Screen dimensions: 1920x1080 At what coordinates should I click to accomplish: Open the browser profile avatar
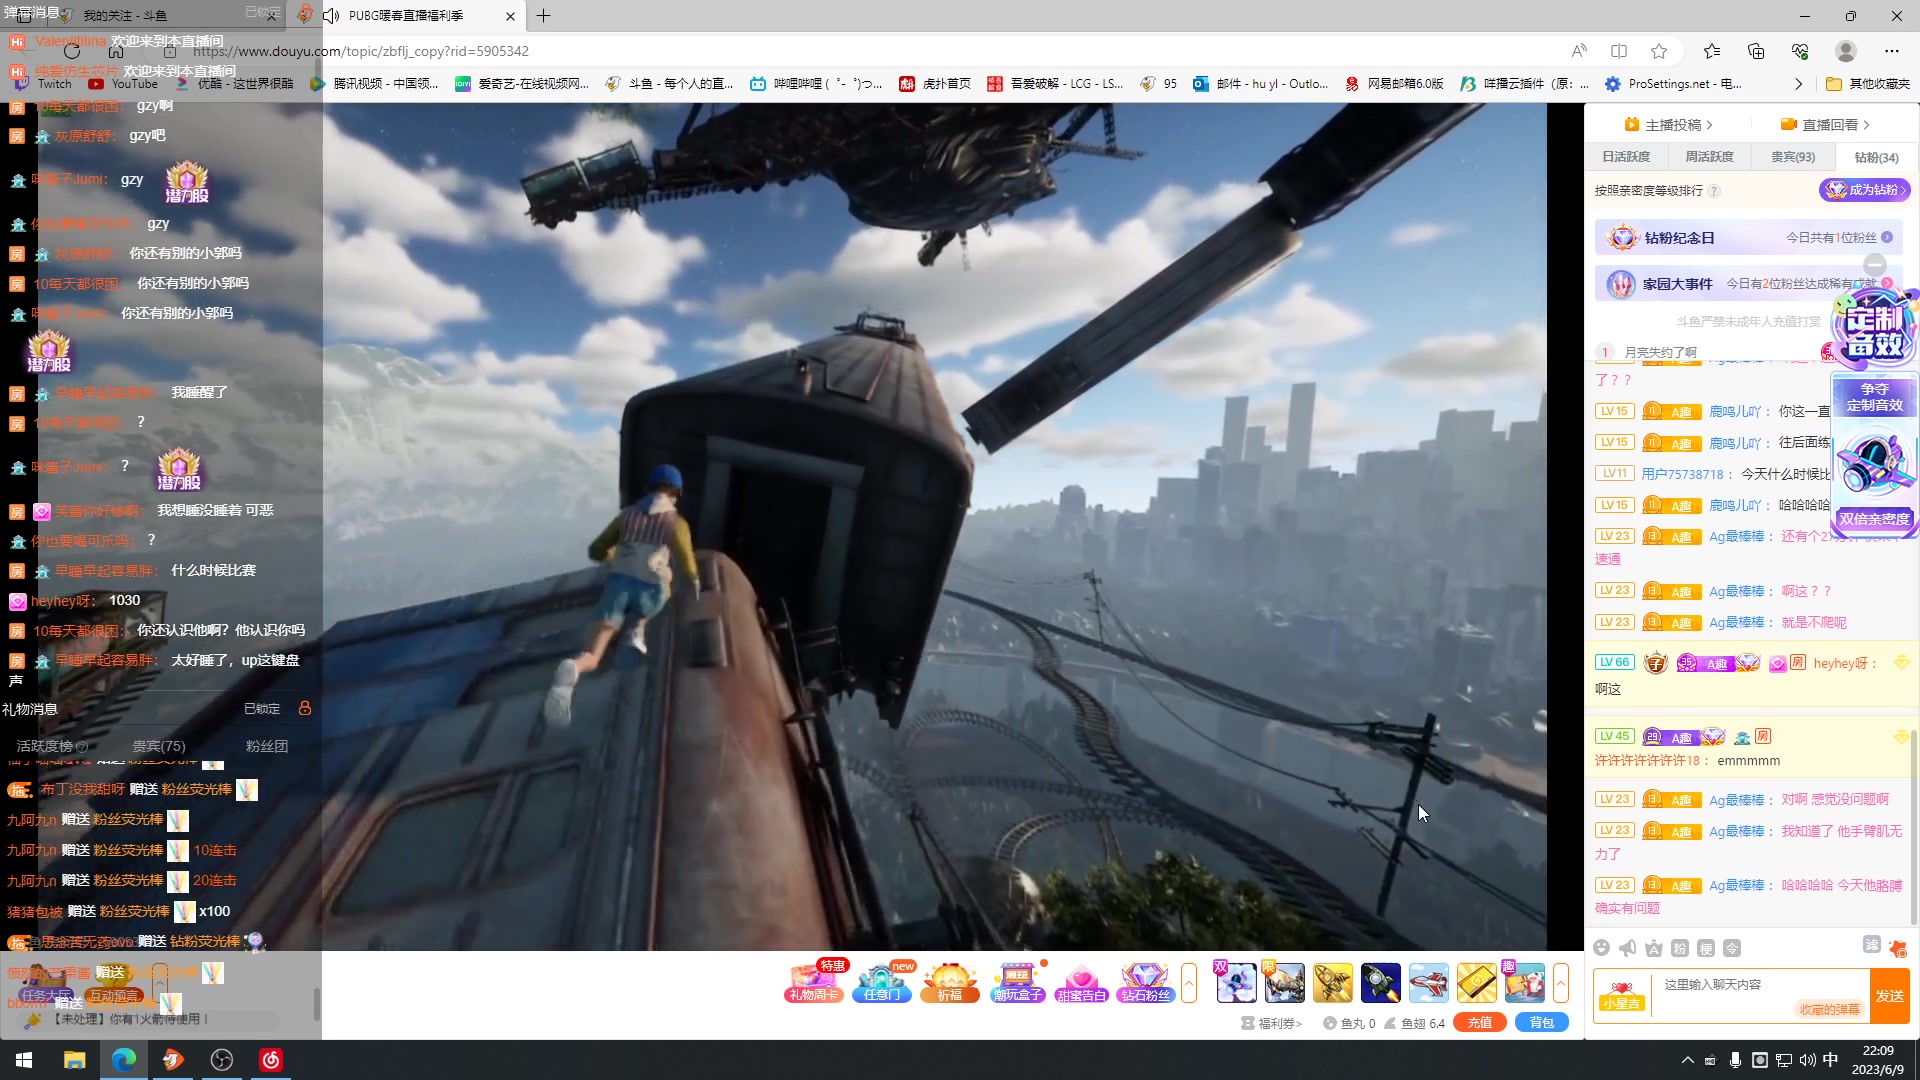pos(1846,51)
